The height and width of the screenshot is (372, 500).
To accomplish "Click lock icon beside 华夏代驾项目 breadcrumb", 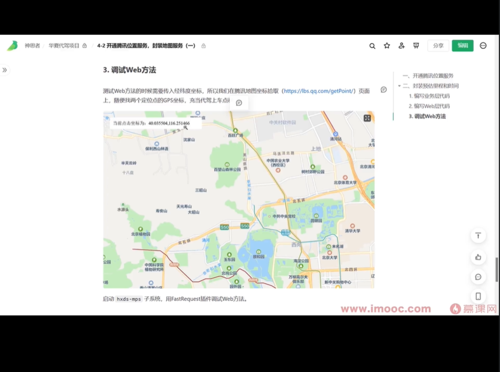I will pos(85,46).
